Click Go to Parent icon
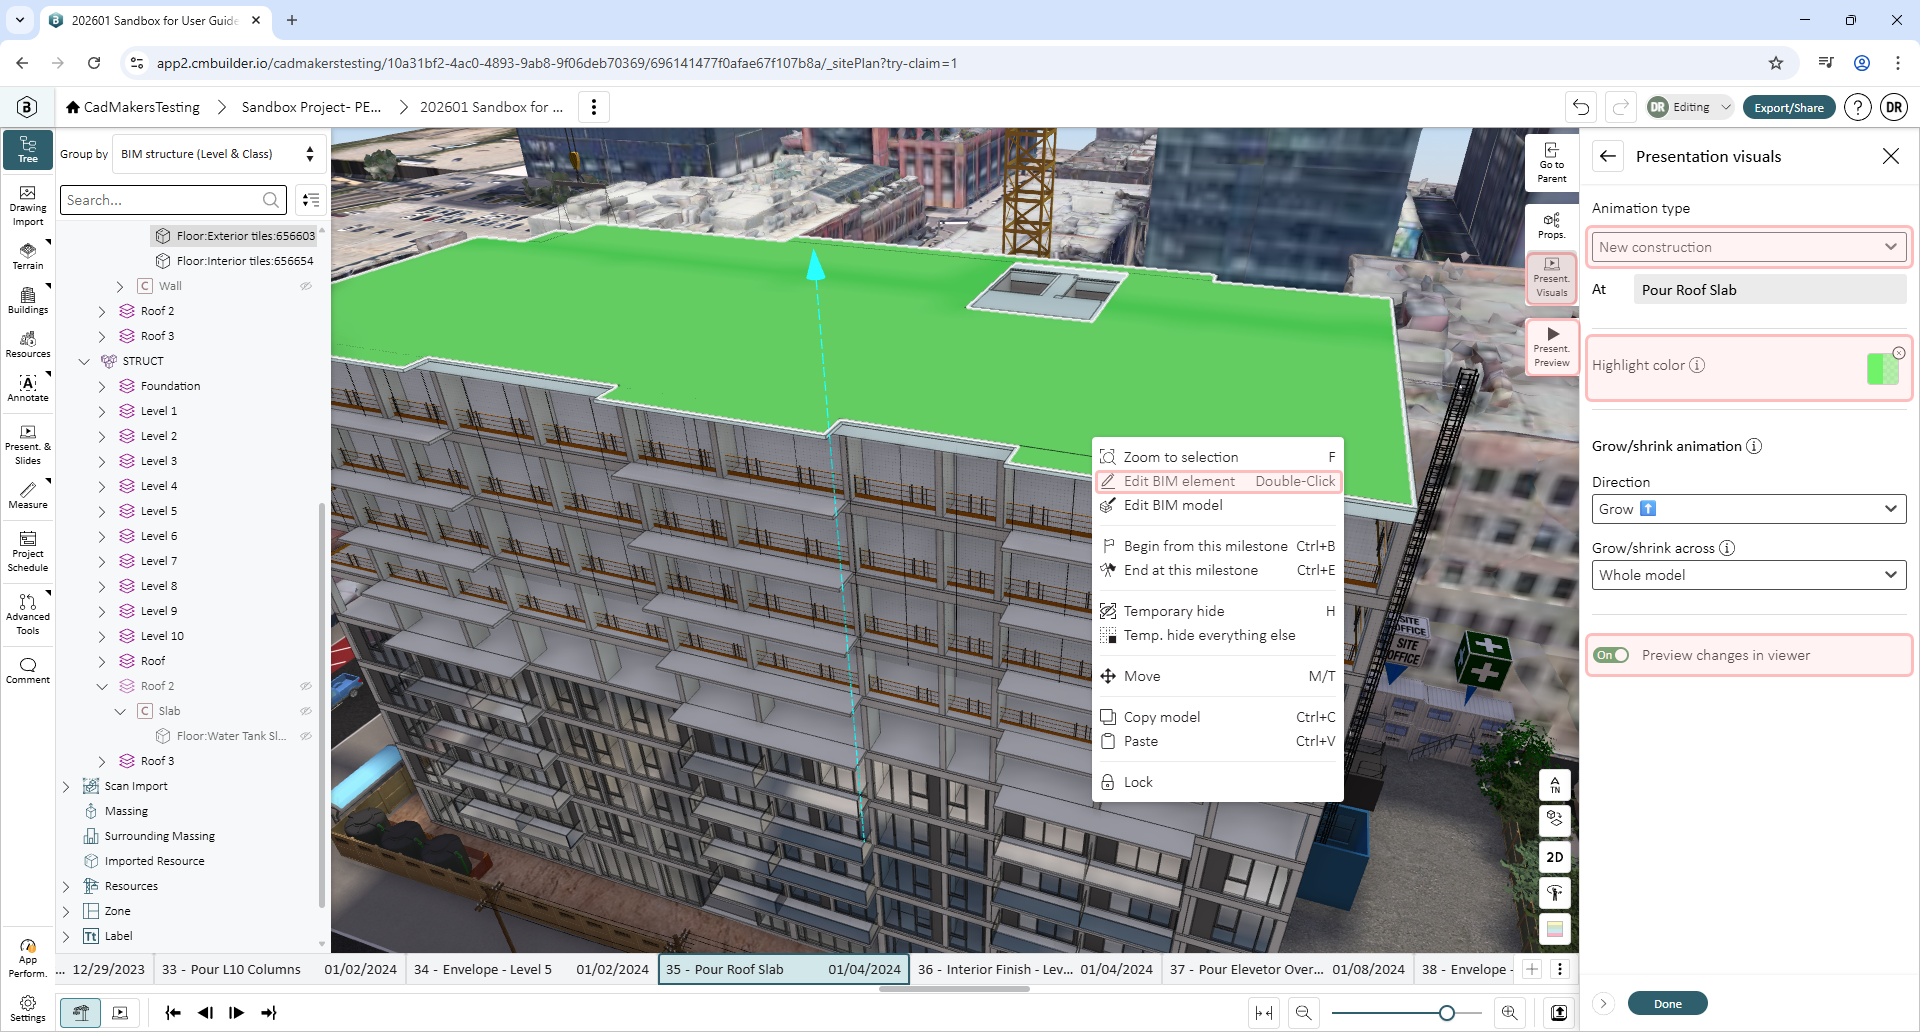This screenshot has height=1032, width=1920. pyautogui.click(x=1552, y=163)
